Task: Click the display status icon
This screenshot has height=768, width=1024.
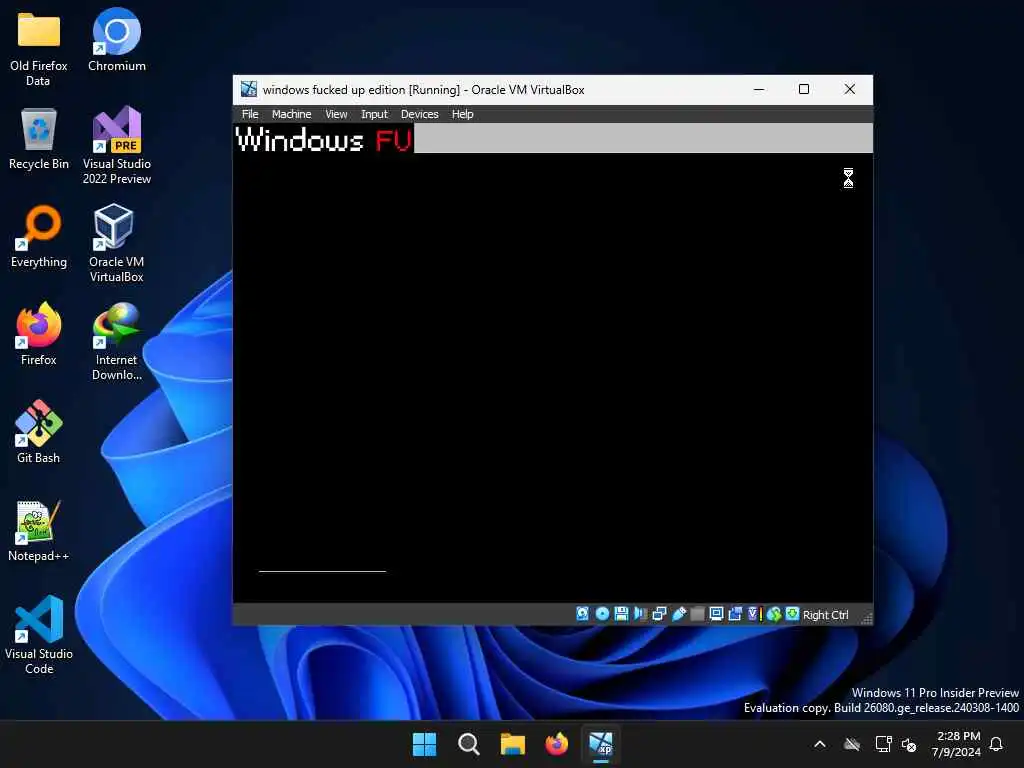Action: [x=716, y=614]
